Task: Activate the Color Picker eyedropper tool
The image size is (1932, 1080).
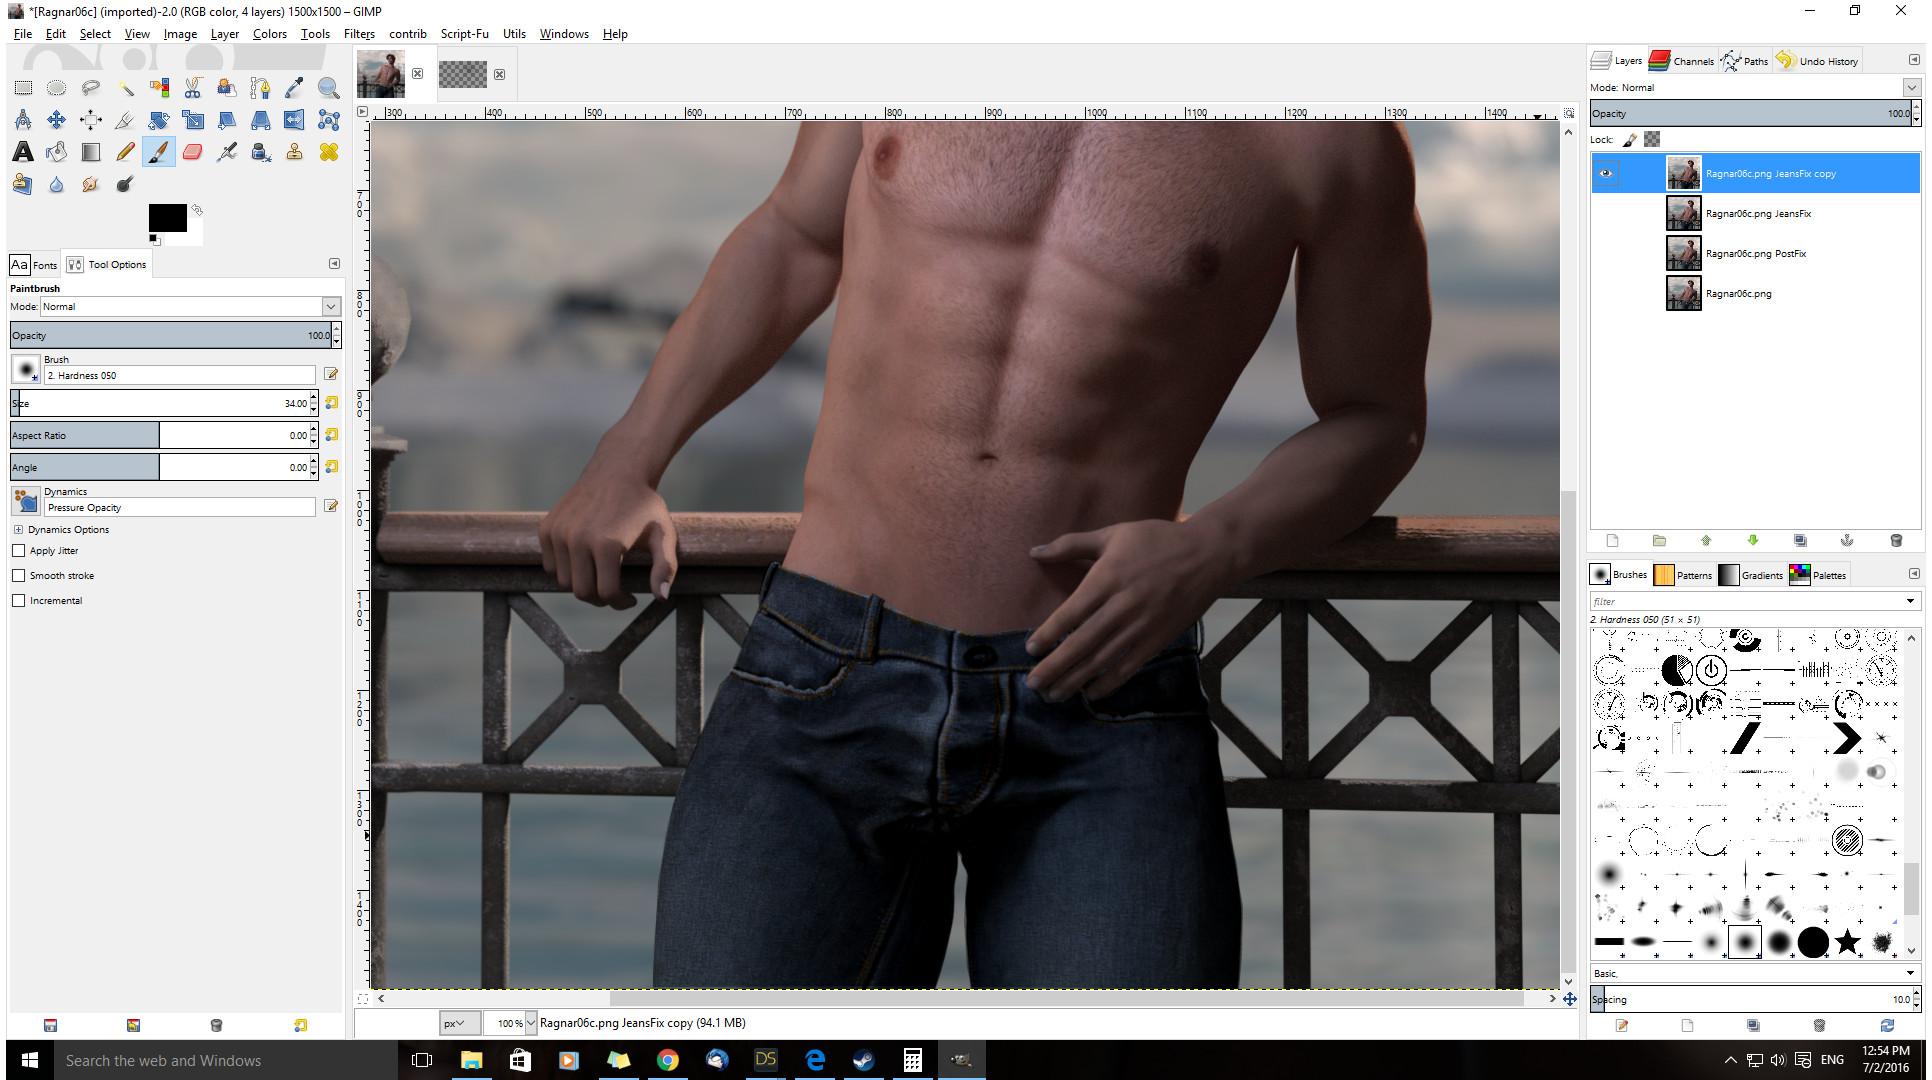Action: pyautogui.click(x=294, y=88)
